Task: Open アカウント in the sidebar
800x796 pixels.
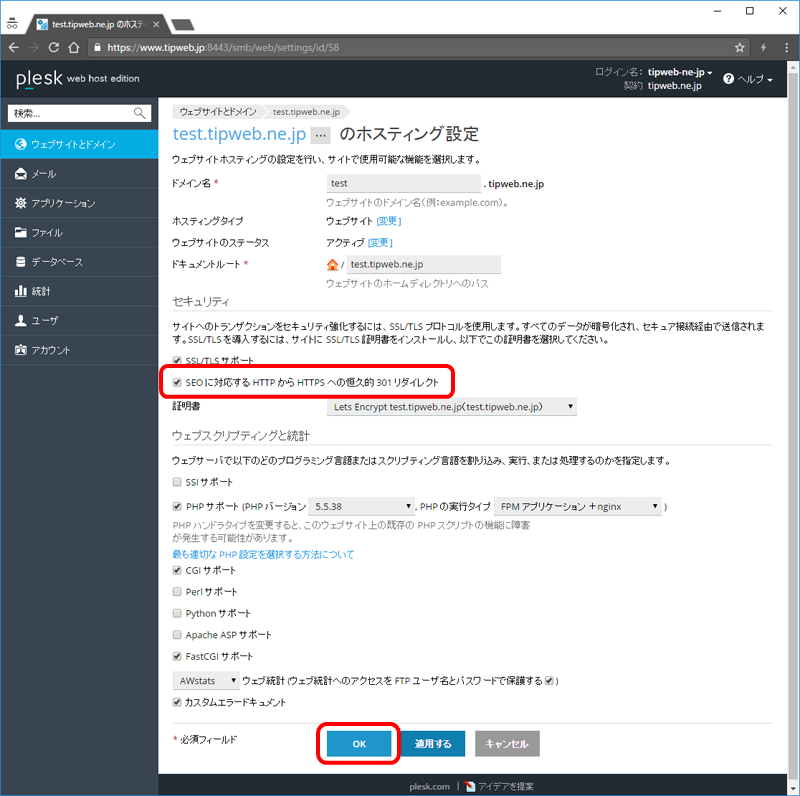Action: 80,350
